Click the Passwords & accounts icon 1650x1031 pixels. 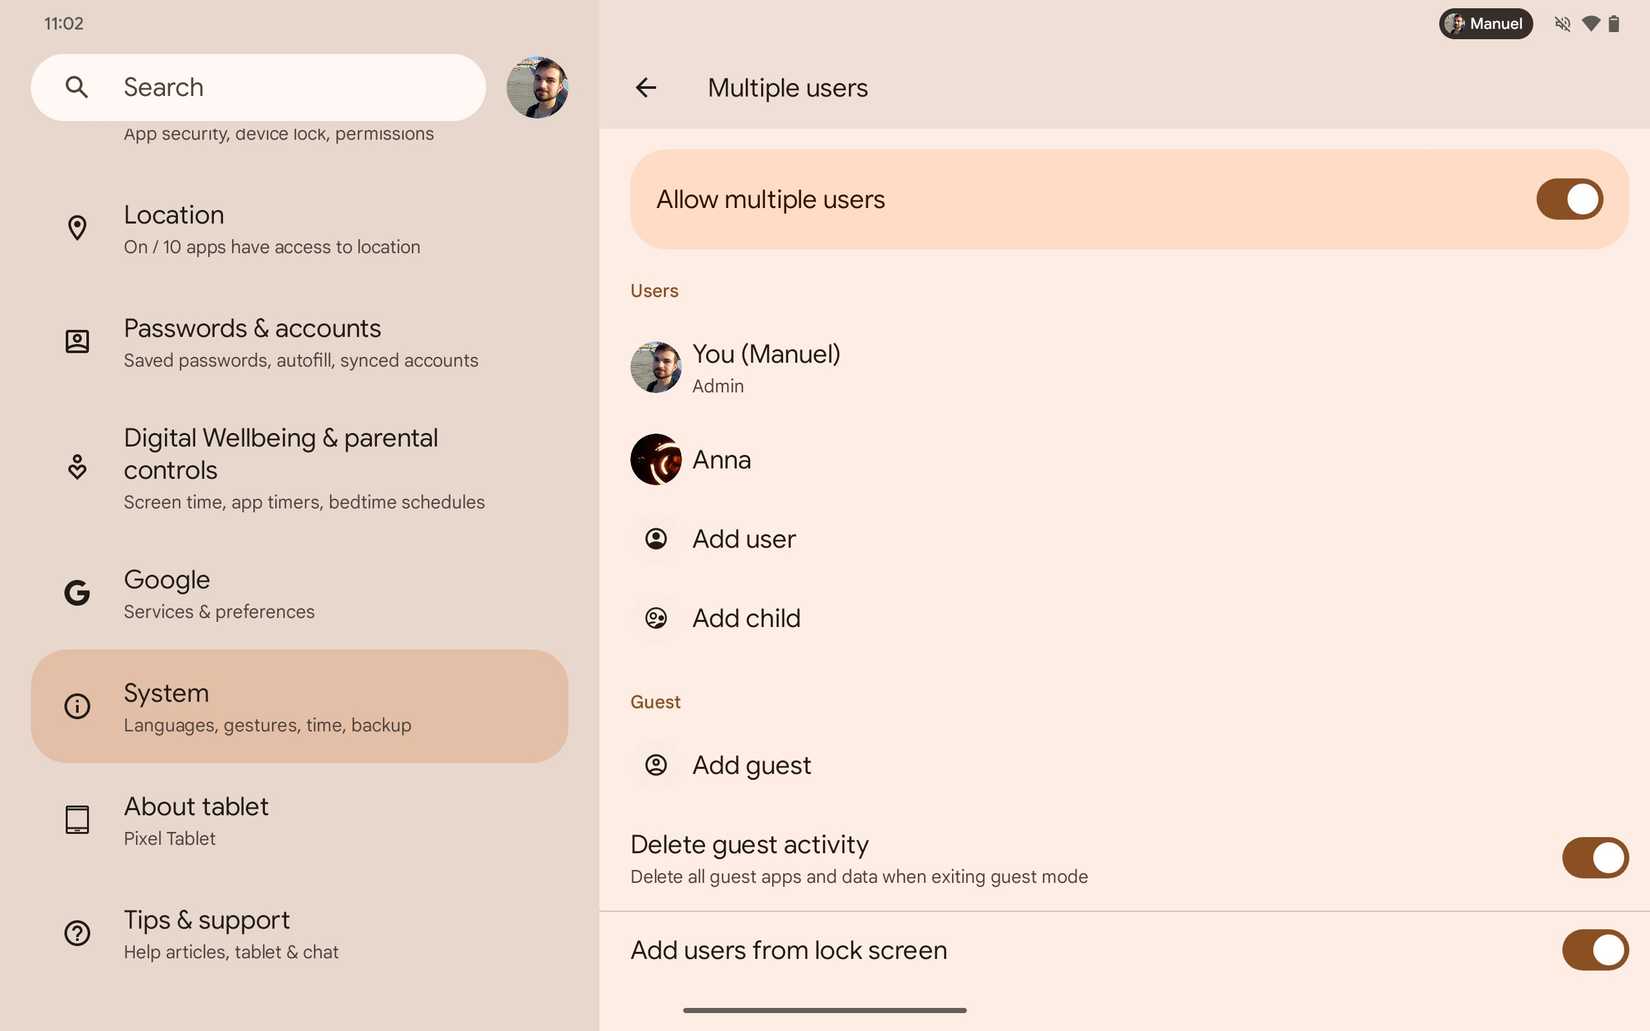click(77, 342)
